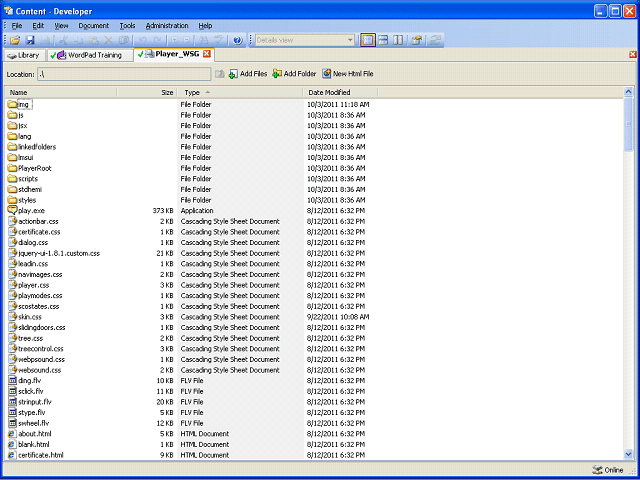Open the Edit menu
Screen dimensions: 640x480
38,26
